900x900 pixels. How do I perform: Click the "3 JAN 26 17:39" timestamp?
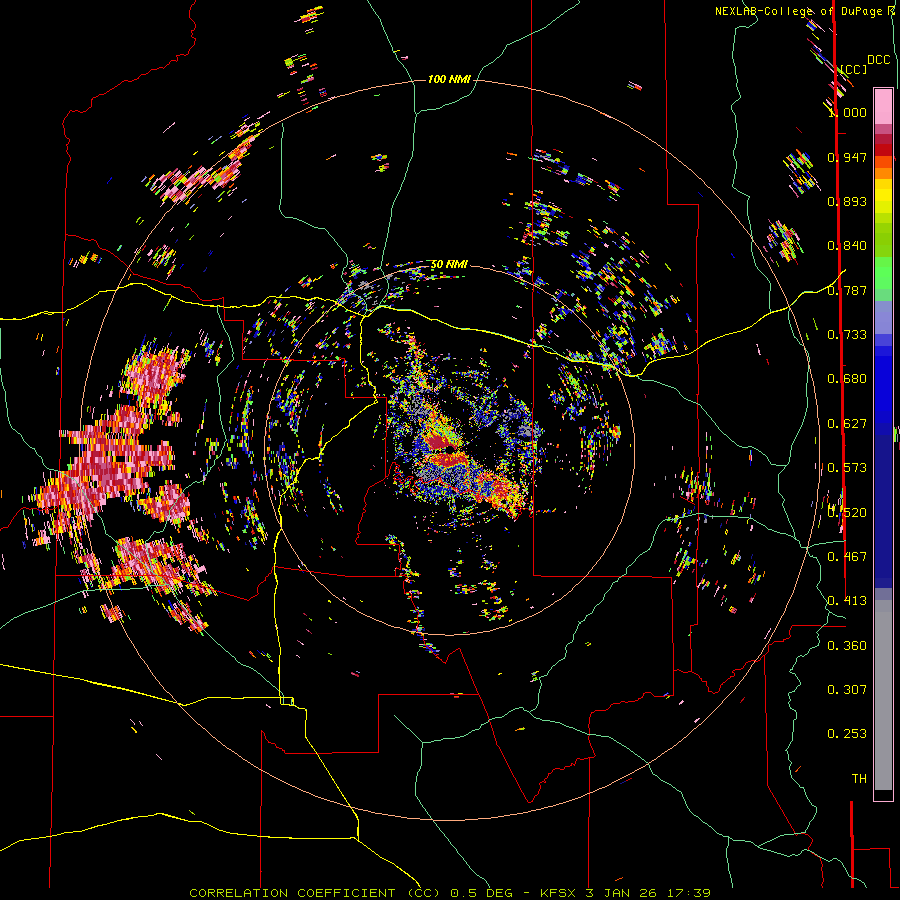point(648,893)
